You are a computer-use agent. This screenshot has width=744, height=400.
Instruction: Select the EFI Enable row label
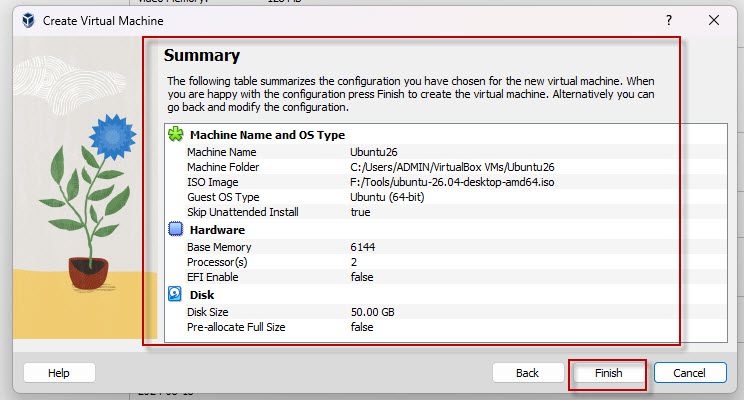(213, 277)
